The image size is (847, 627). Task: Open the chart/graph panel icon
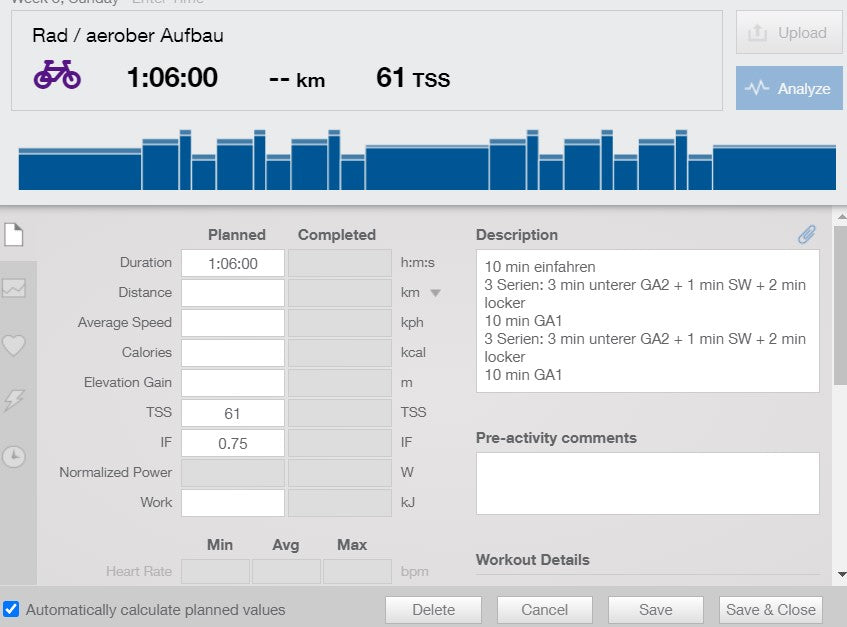click(13, 288)
